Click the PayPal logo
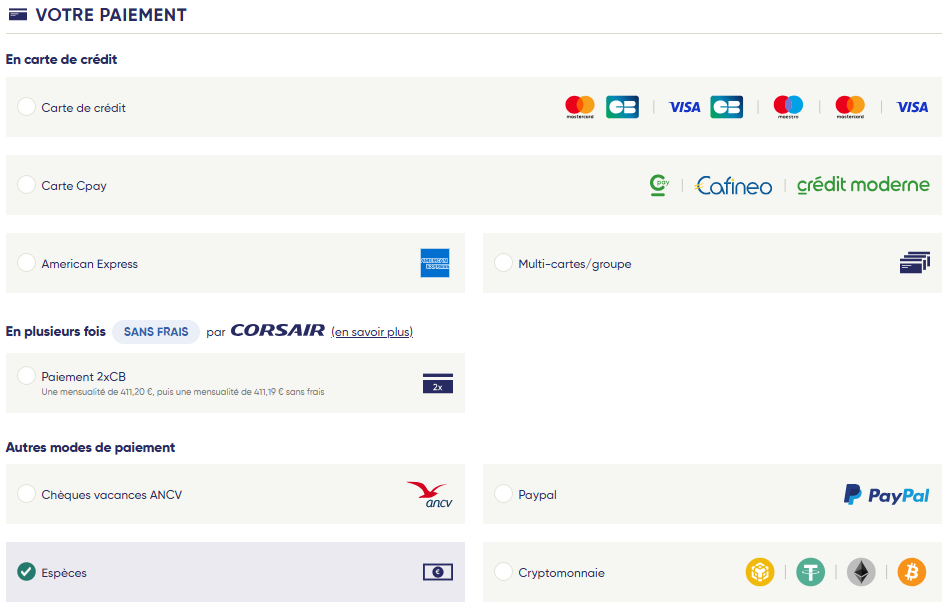The width and height of the screenshot is (949, 608). [x=886, y=494]
